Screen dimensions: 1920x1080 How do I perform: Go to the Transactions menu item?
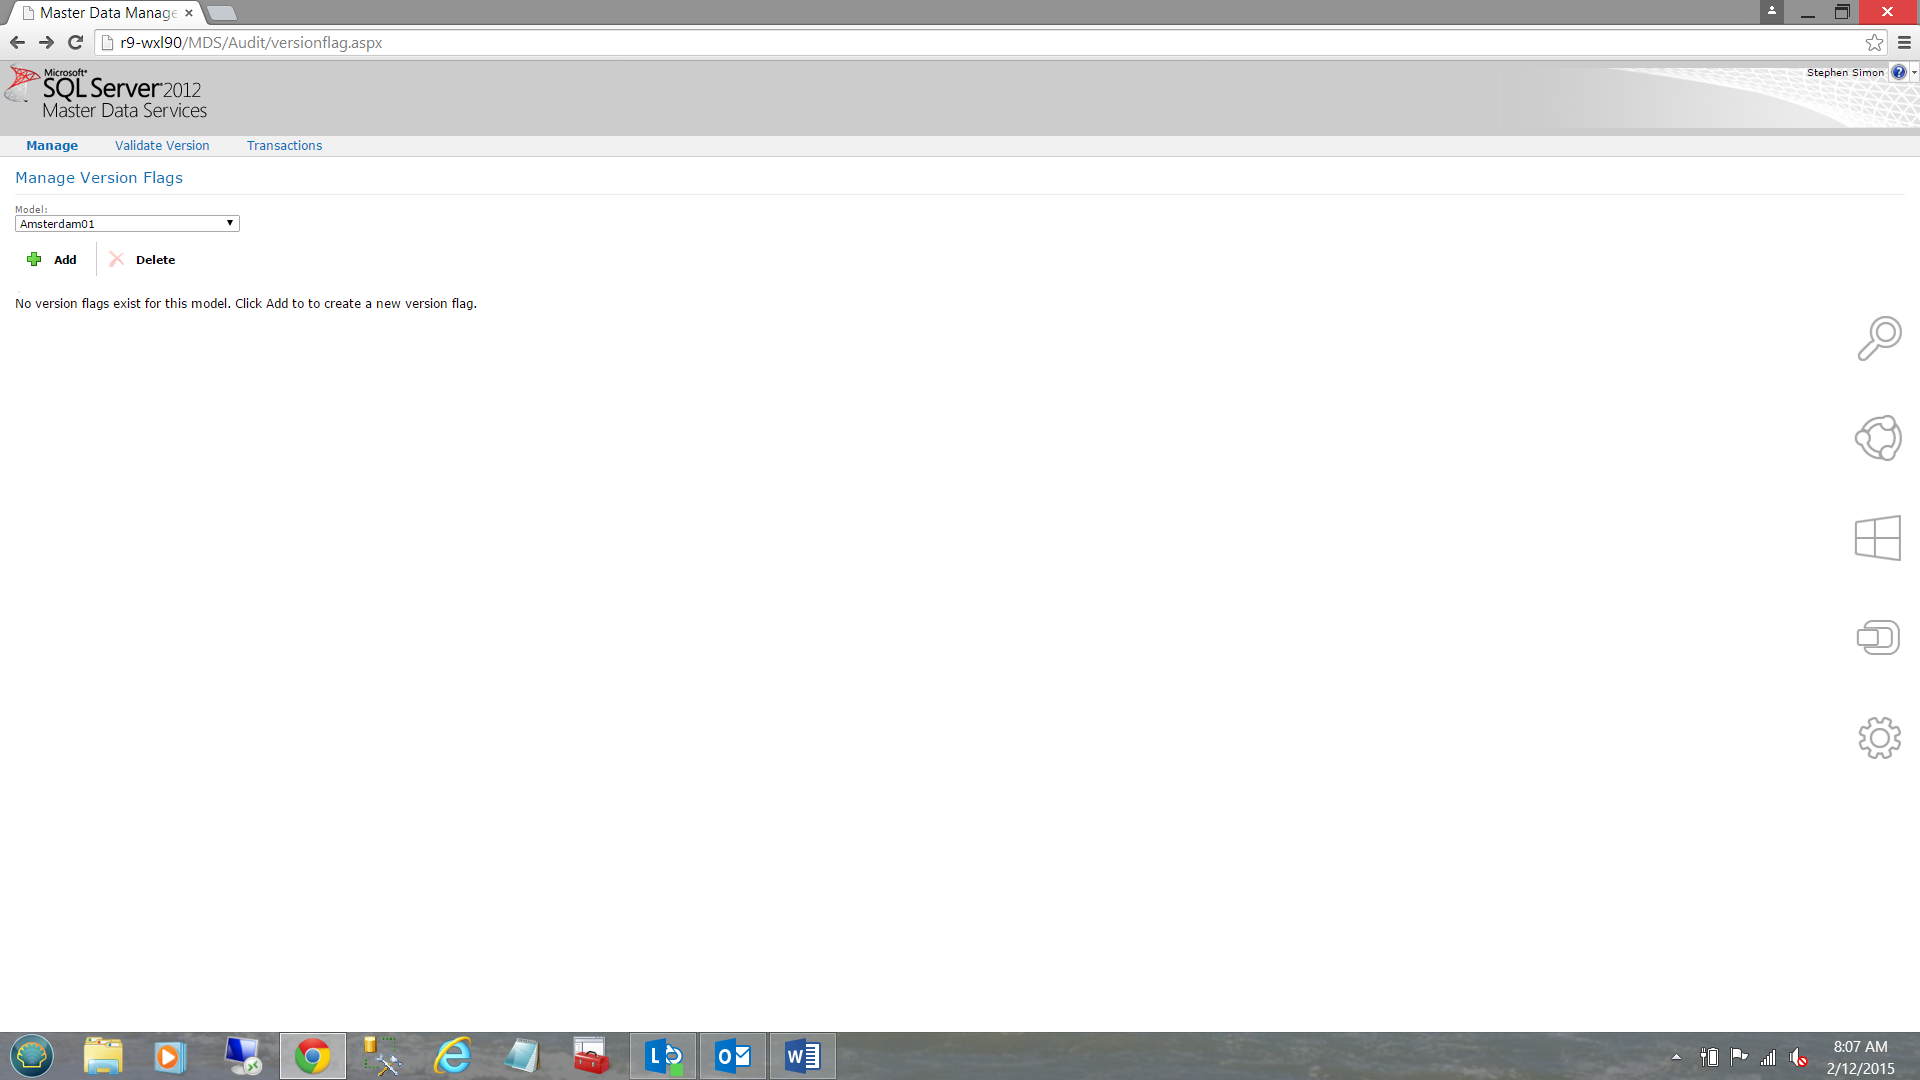284,146
